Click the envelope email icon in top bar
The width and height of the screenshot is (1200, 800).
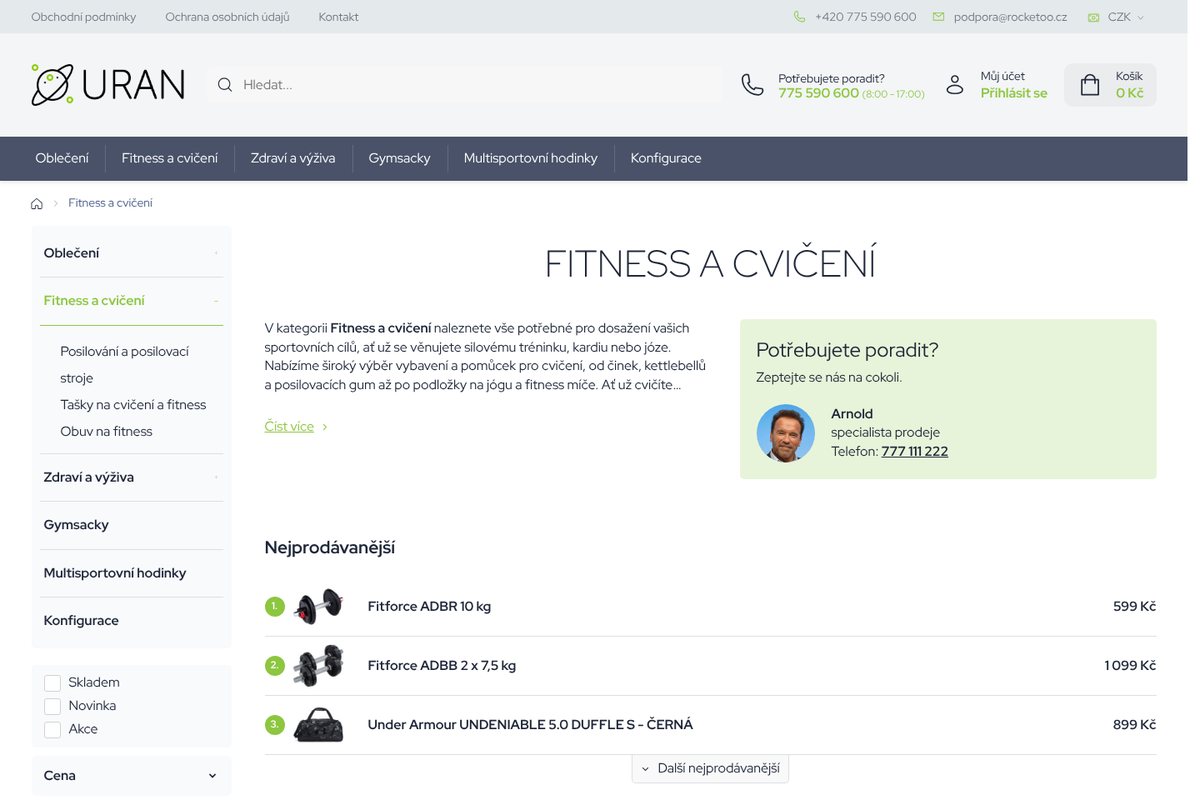point(938,17)
